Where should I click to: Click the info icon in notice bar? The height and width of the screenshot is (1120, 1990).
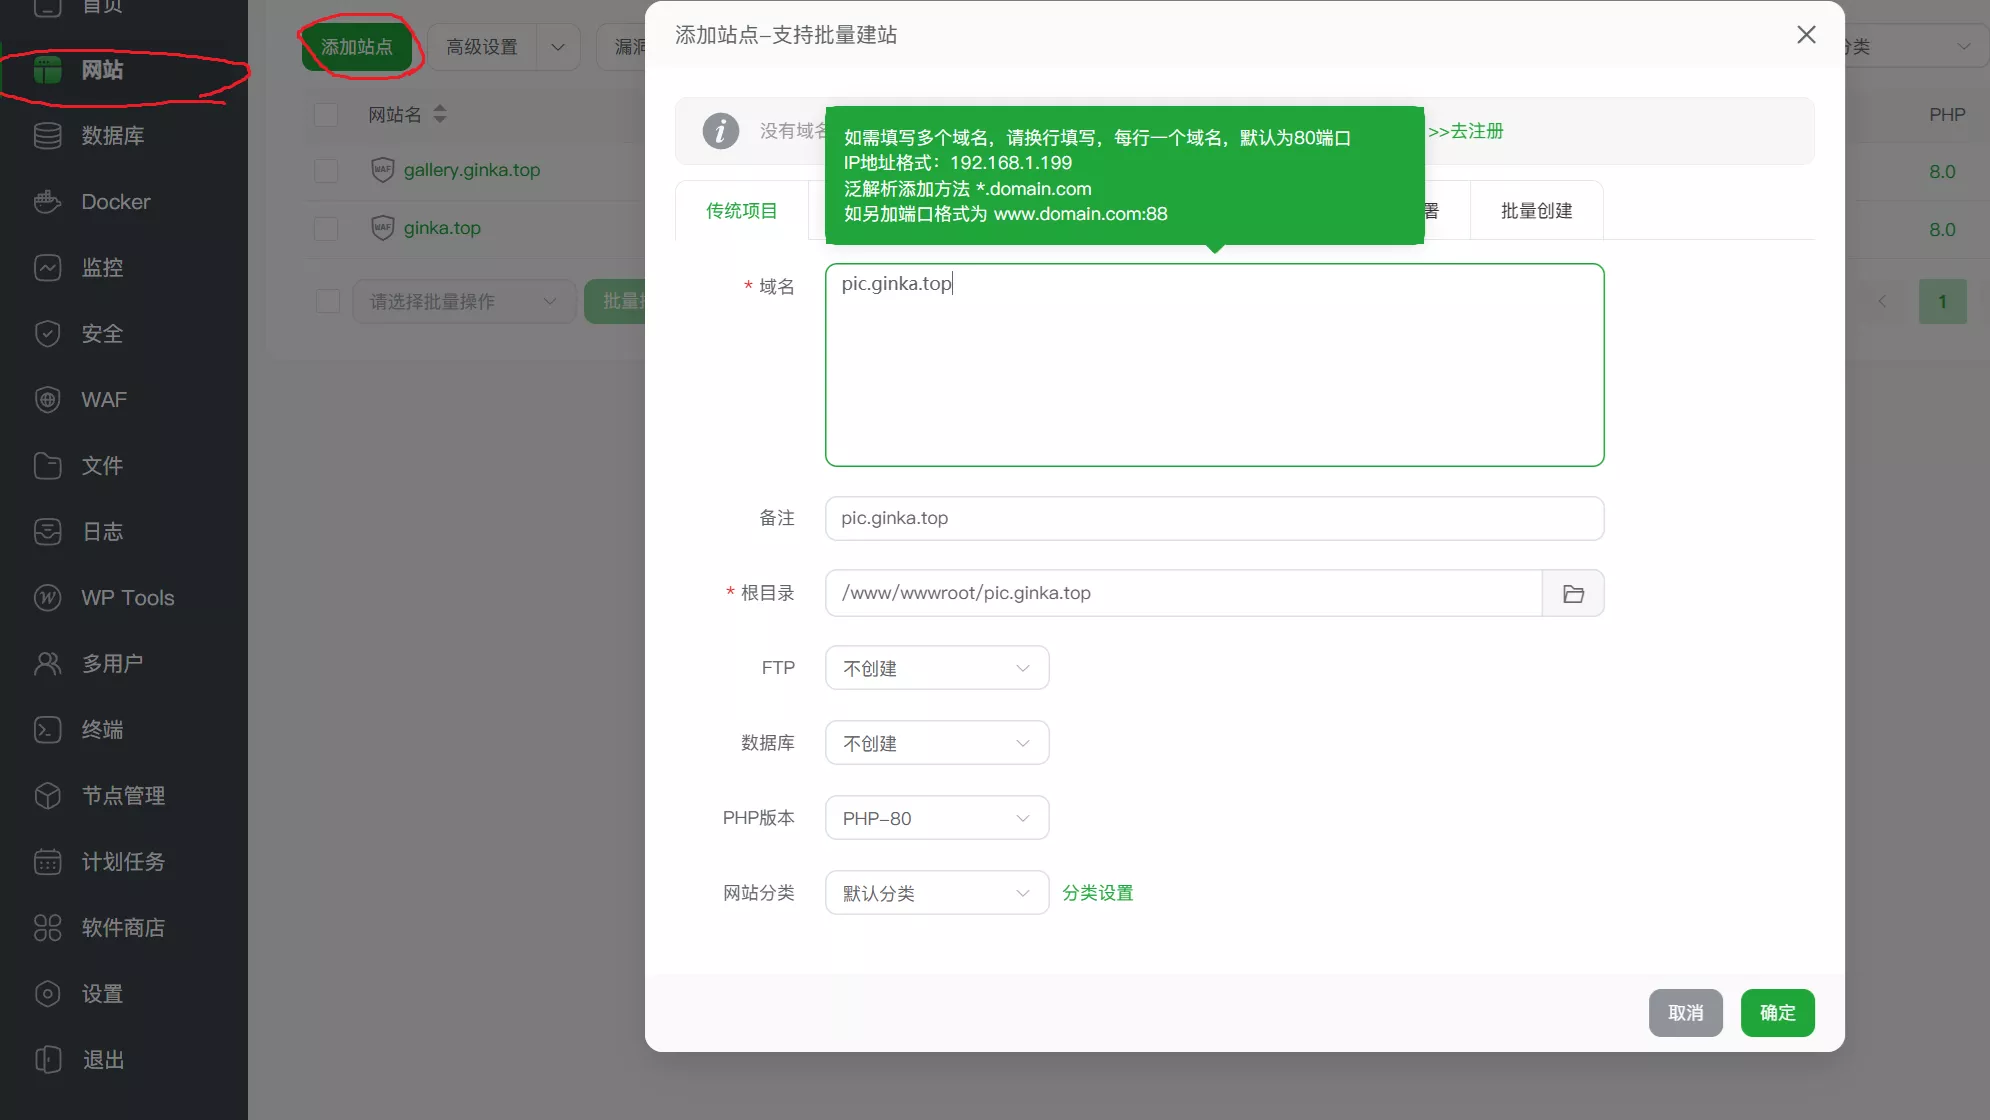pos(720,131)
